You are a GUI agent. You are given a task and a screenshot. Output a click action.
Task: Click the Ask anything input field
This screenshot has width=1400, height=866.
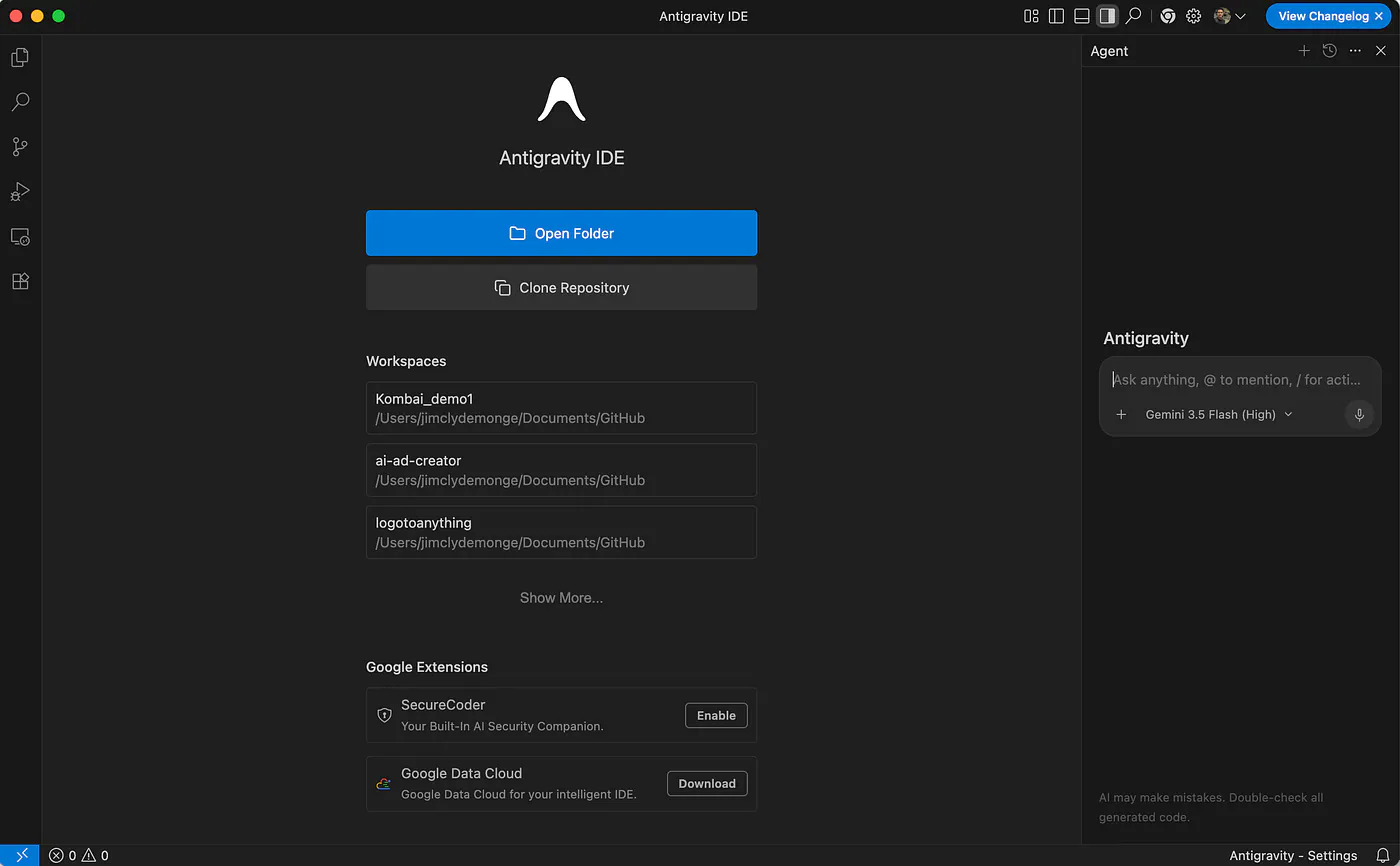point(1239,380)
